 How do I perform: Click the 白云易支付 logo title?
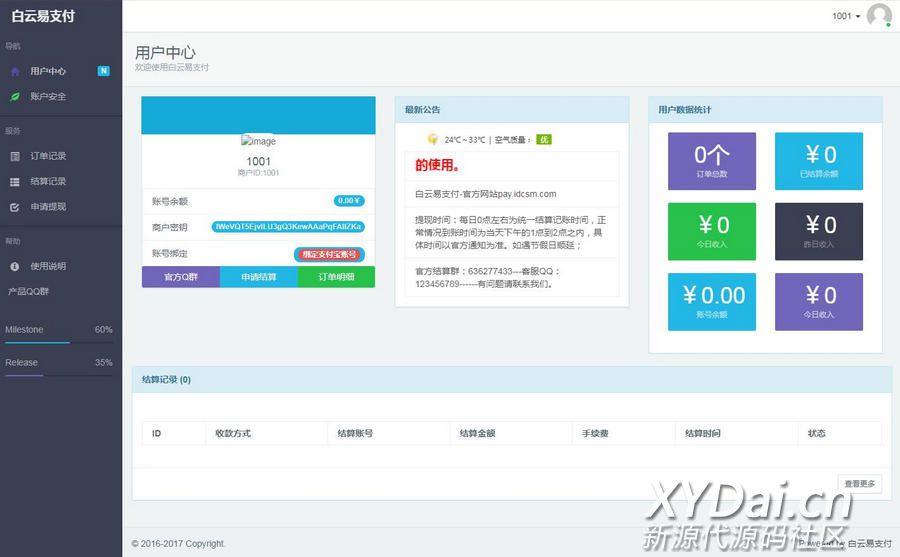point(43,16)
